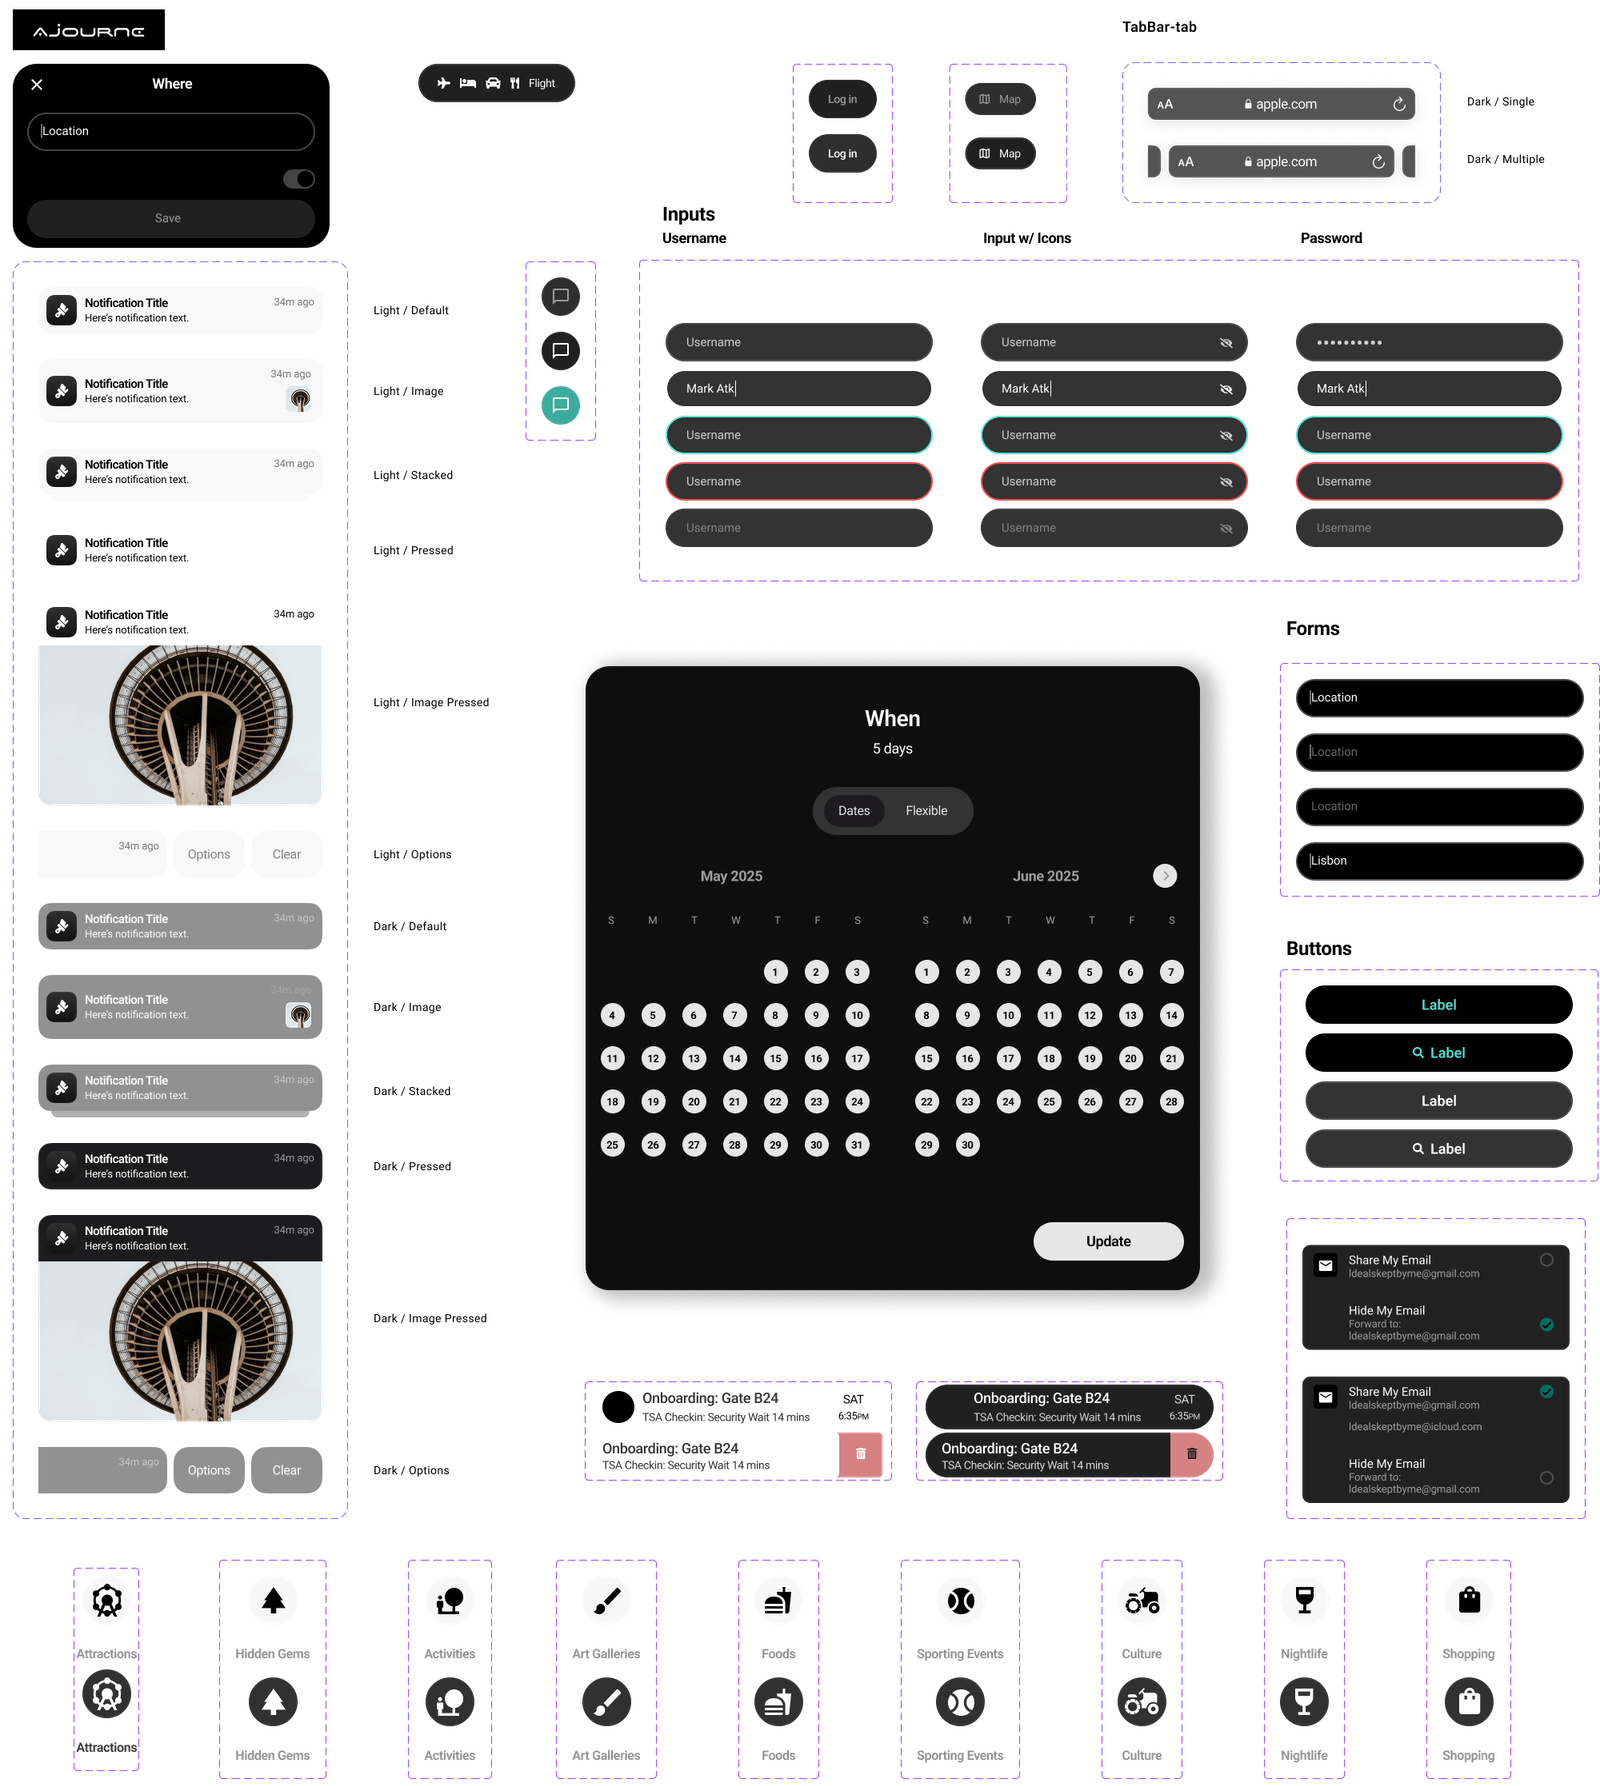The height and width of the screenshot is (1786, 1600).
Task: Select the white-circle Art Galleries brush icon
Action: click(606, 1600)
